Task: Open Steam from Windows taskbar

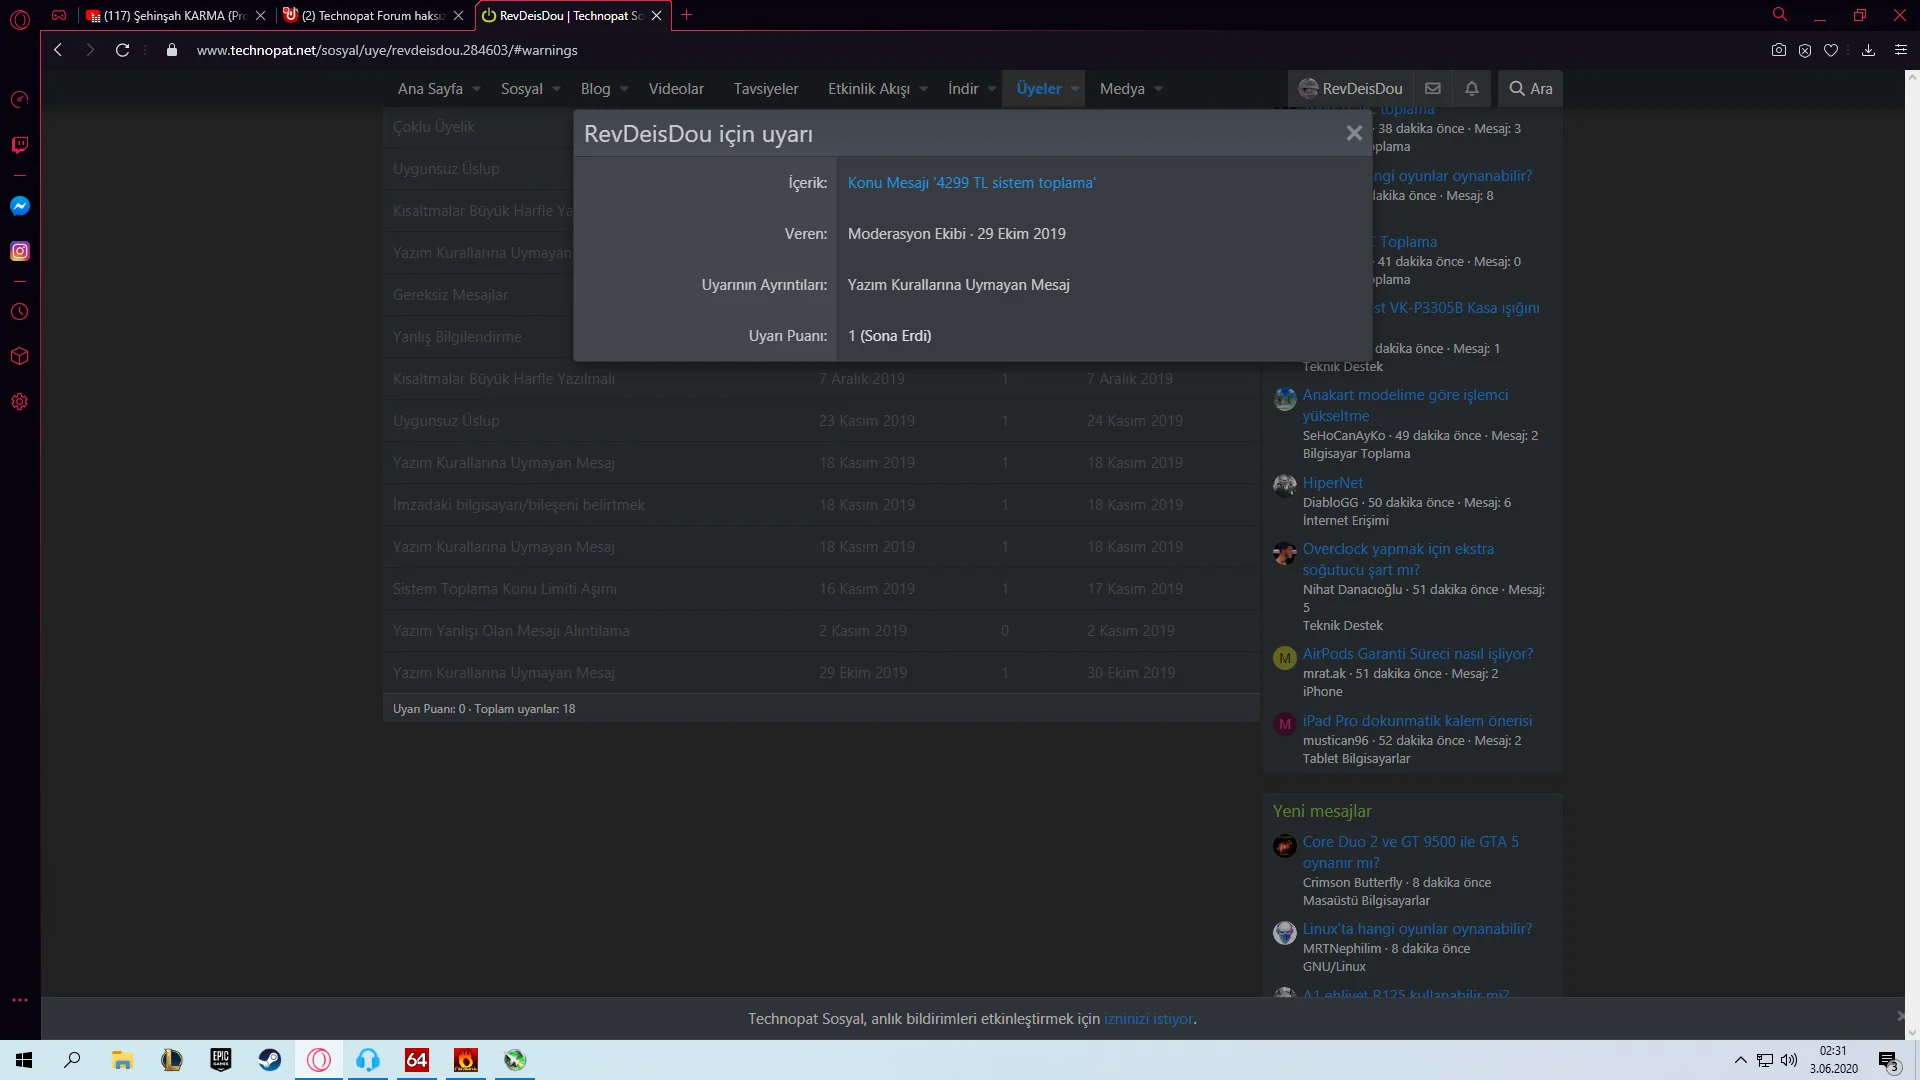Action: (x=270, y=1060)
